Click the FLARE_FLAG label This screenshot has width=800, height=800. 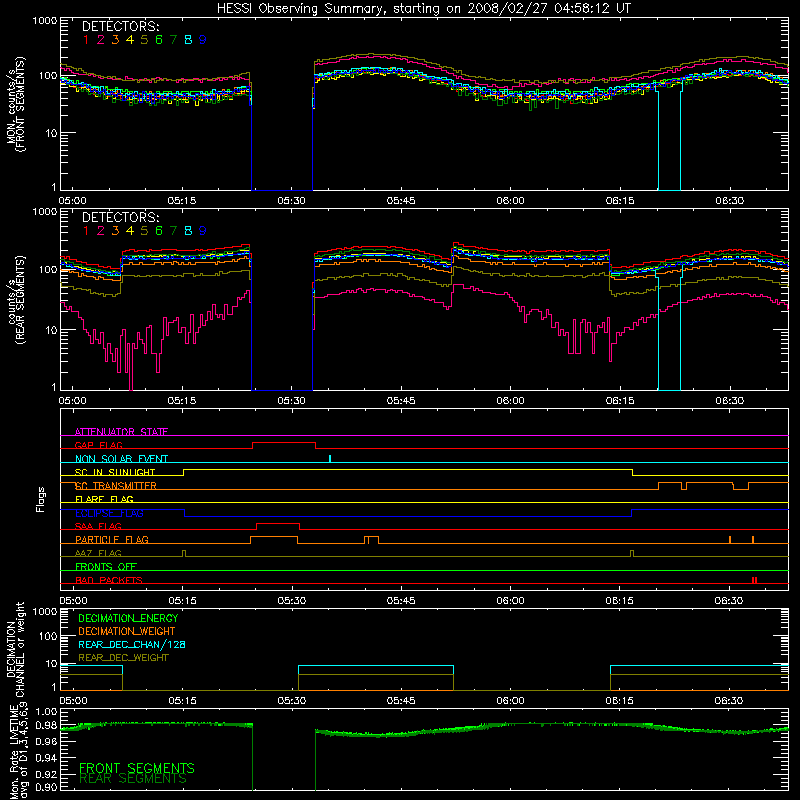point(104,499)
